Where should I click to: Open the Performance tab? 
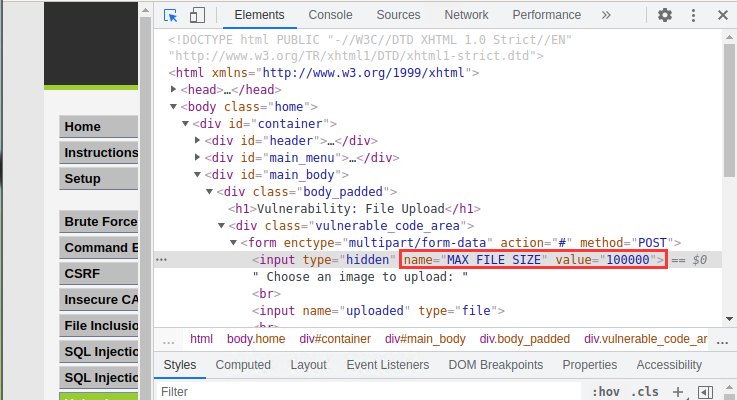point(547,15)
